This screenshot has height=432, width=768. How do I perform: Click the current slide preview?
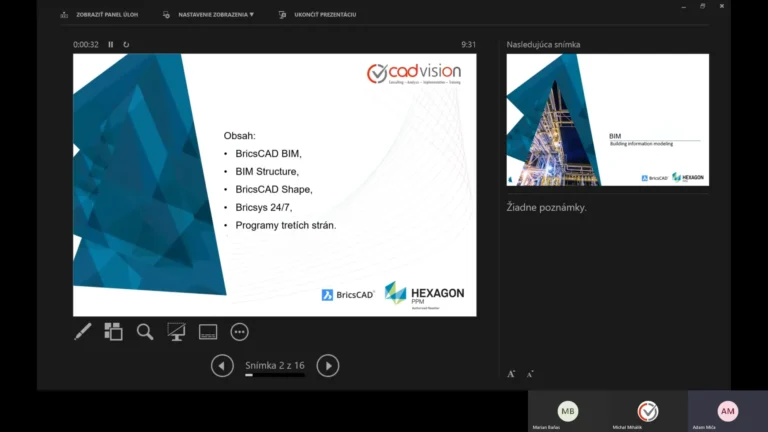click(274, 185)
